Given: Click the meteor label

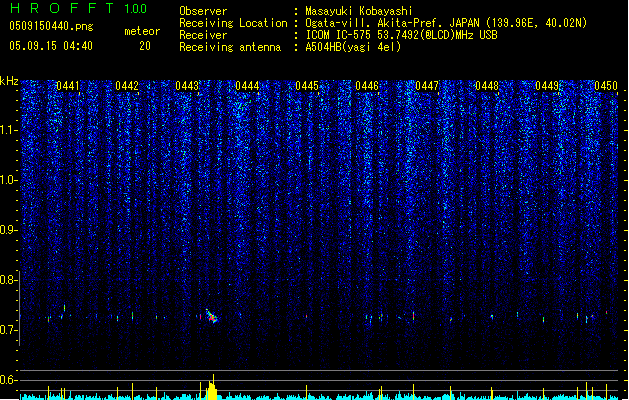Looking at the screenshot, I should click(x=142, y=31).
